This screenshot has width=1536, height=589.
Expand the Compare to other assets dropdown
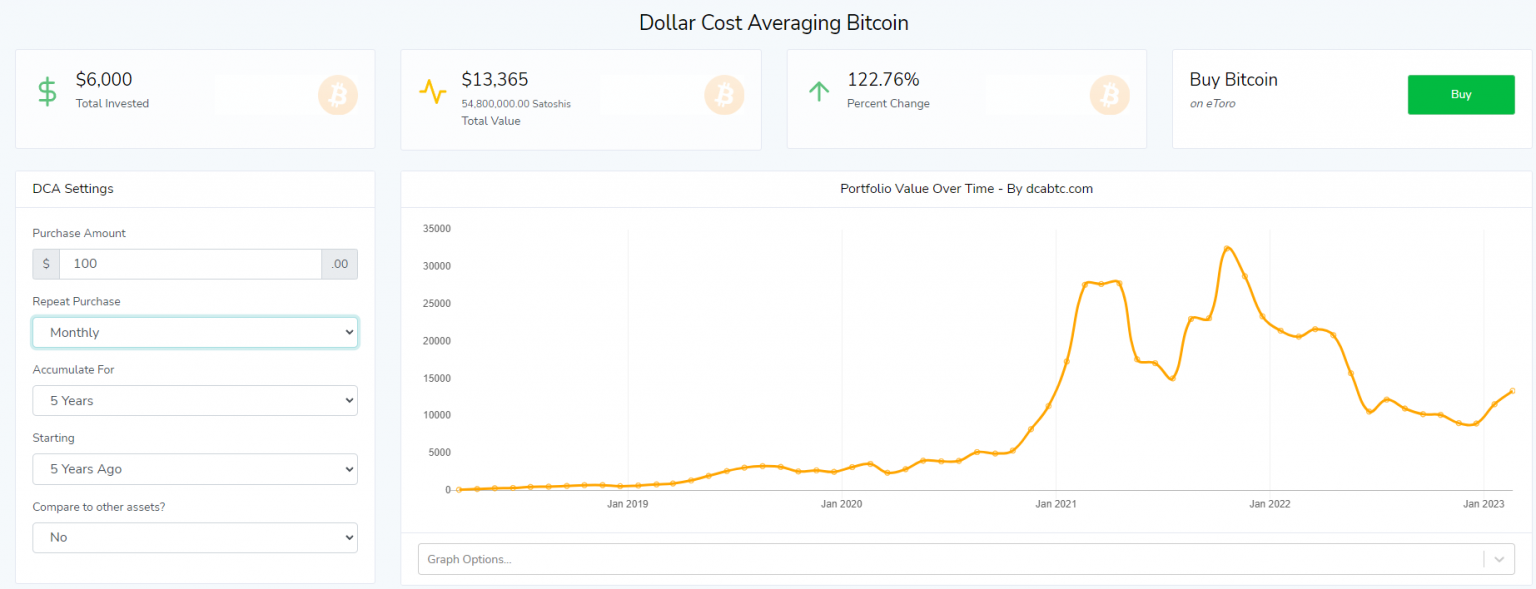pos(194,537)
